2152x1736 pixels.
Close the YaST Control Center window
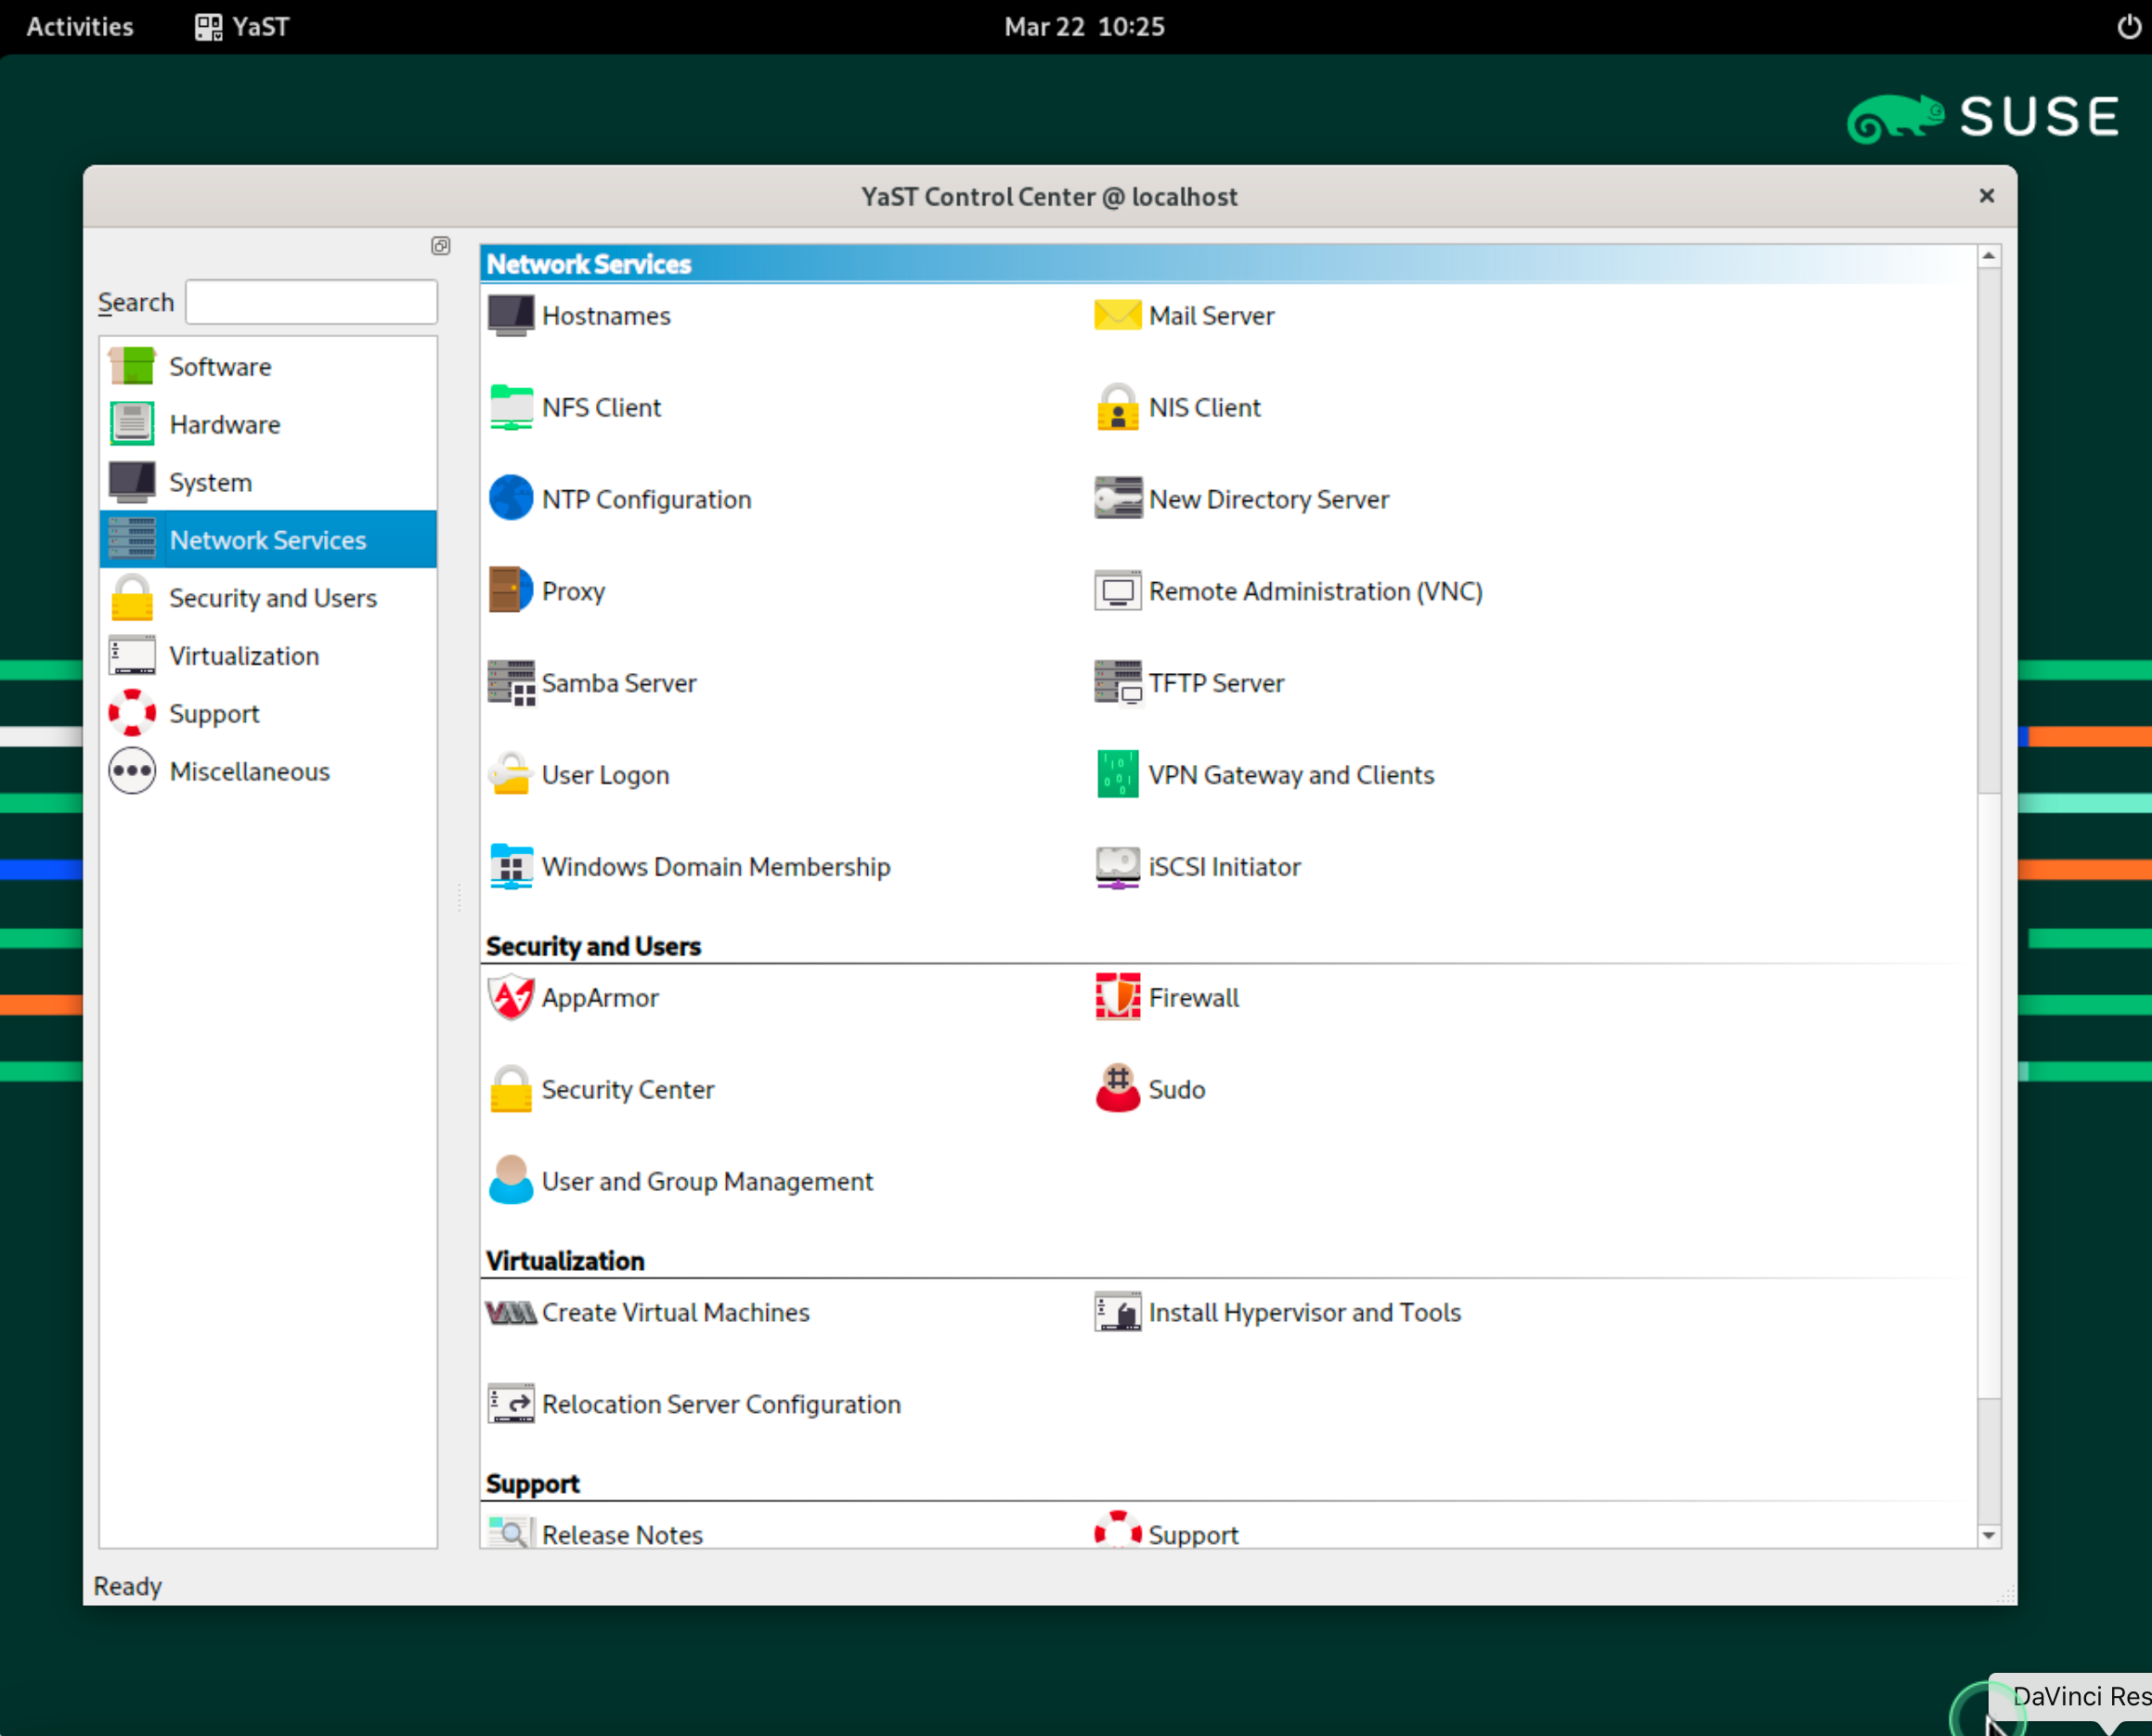pyautogui.click(x=1987, y=196)
